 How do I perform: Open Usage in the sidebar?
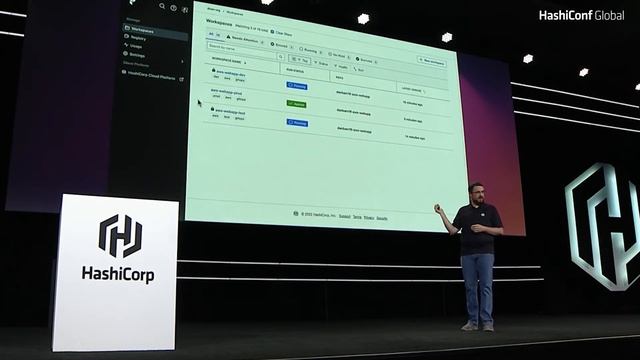133,46
